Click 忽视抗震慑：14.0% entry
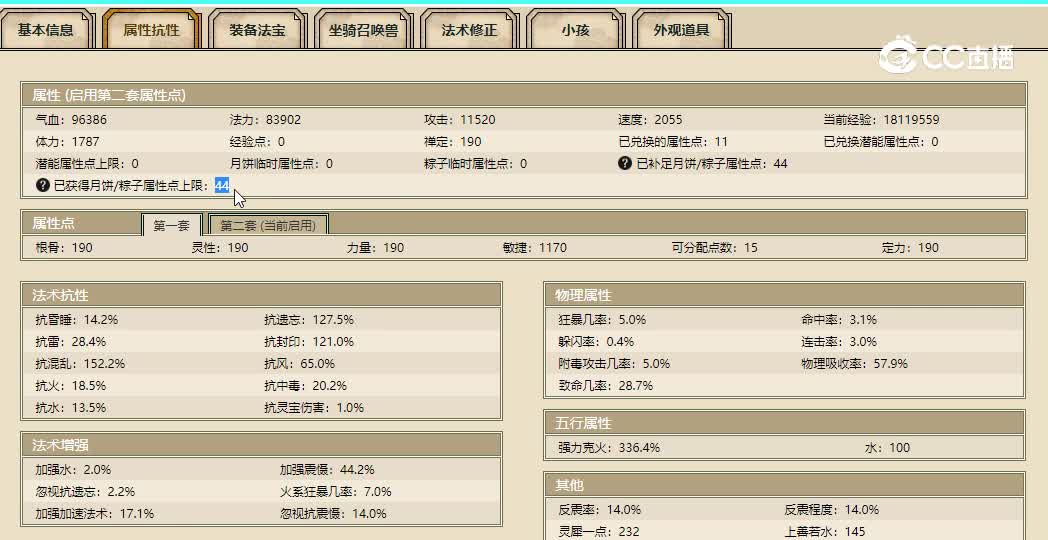 tap(333, 513)
